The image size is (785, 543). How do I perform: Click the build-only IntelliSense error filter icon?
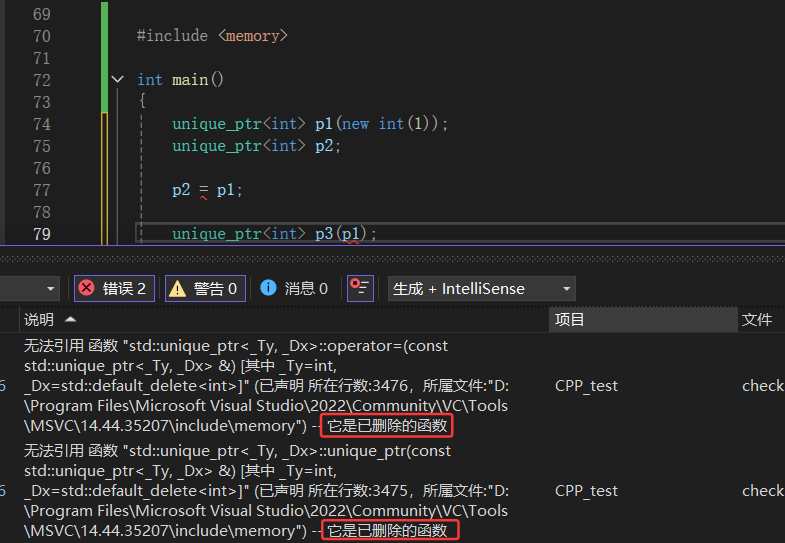(x=360, y=289)
